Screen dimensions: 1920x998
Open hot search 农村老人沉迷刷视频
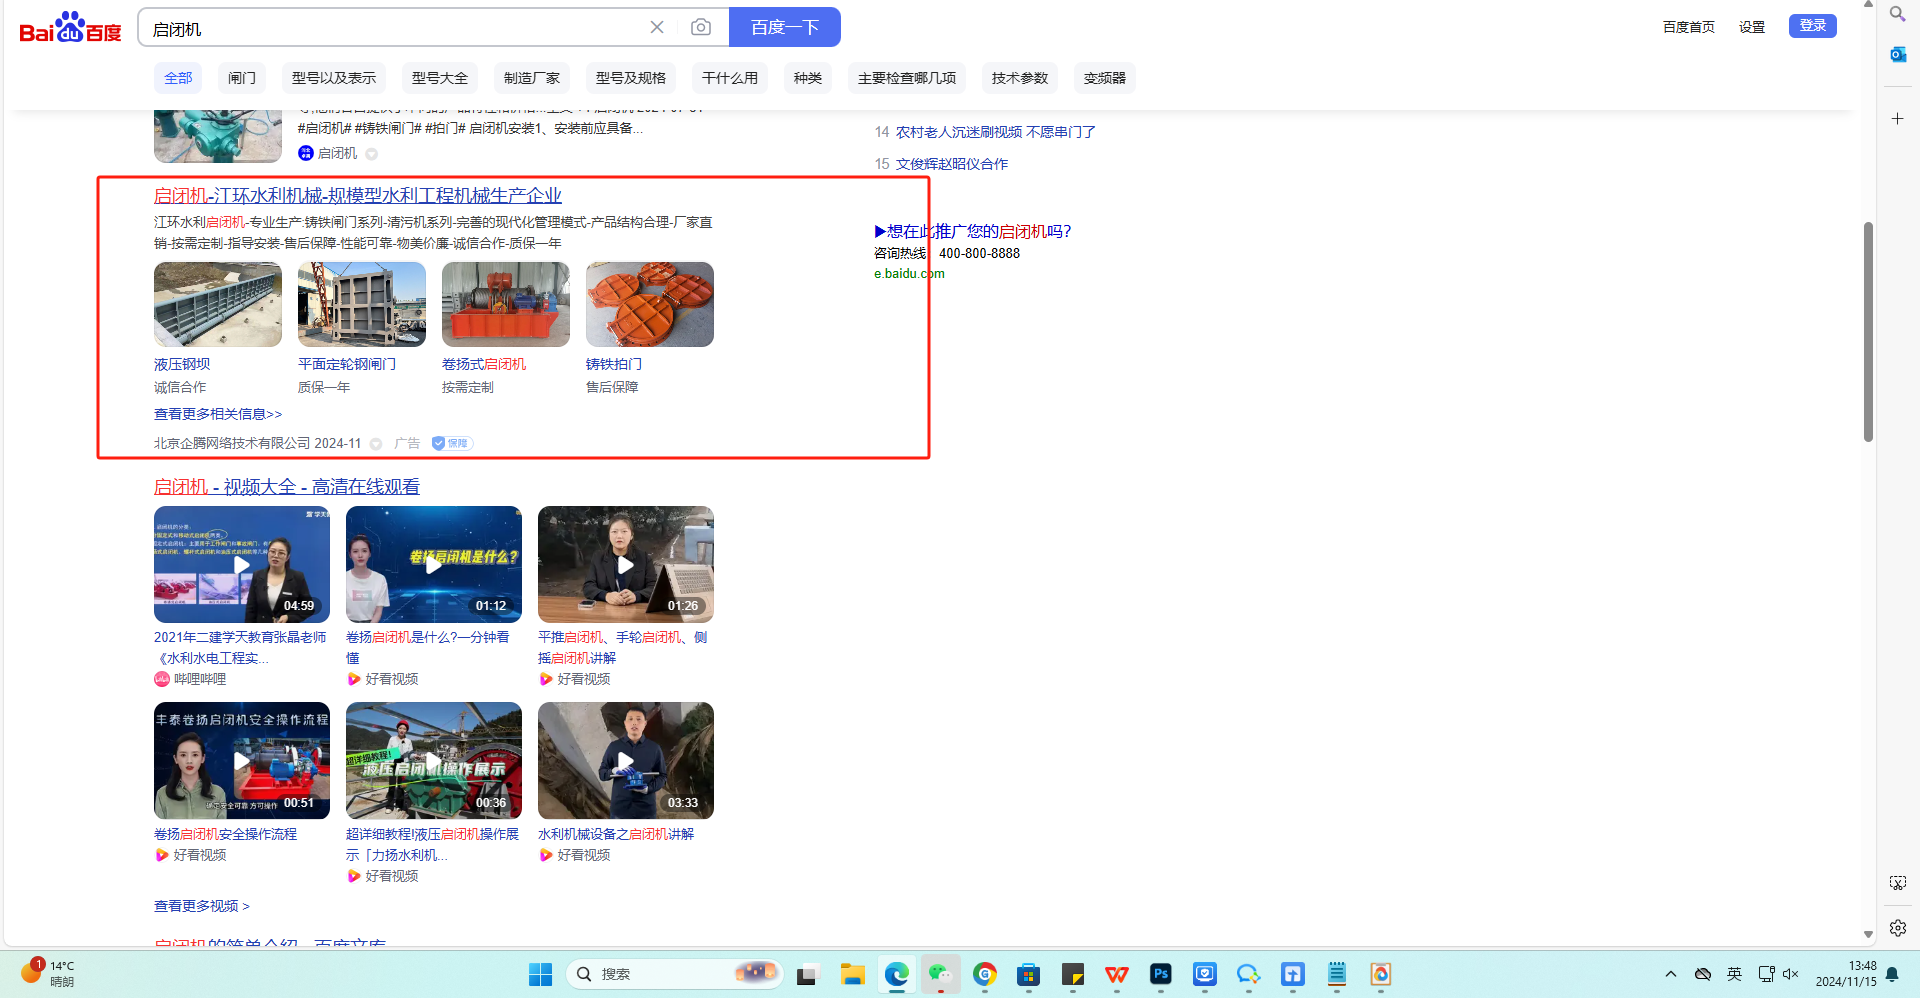996,132
